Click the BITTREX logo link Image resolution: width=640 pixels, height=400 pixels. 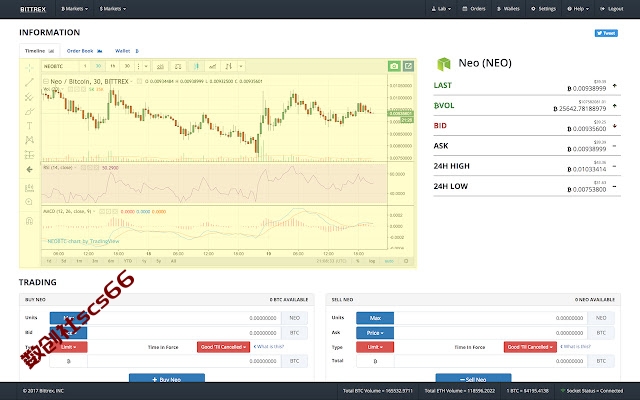click(33, 9)
